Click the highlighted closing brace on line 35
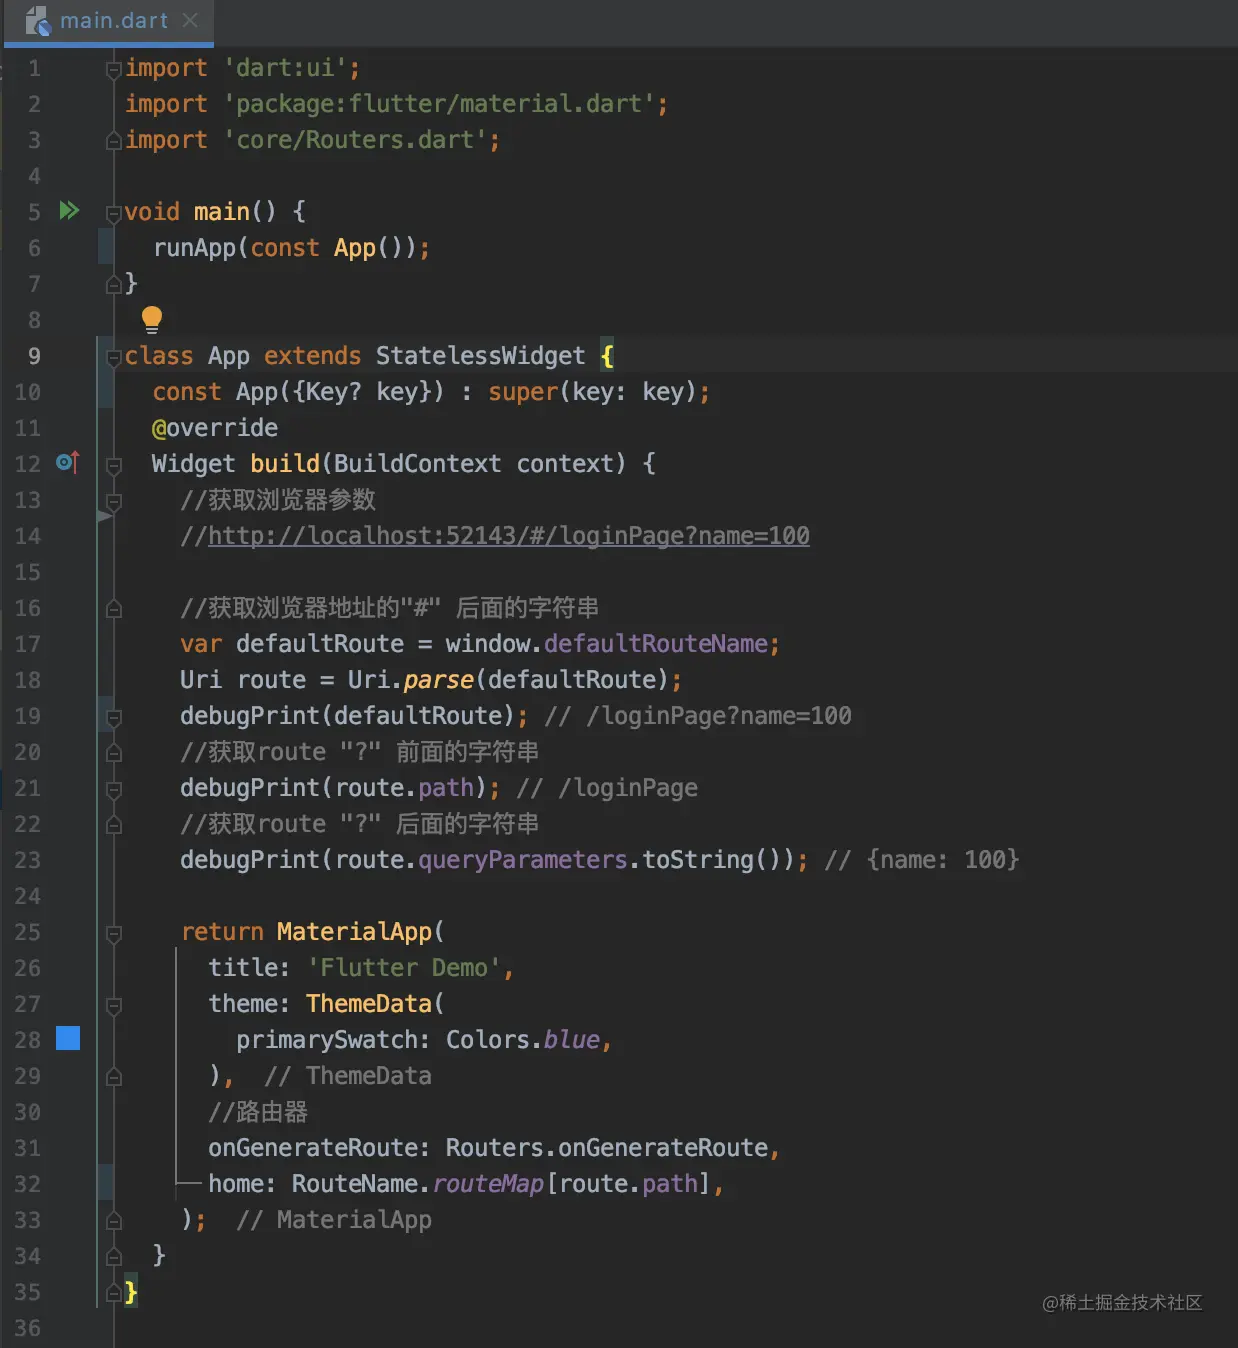The width and height of the screenshot is (1238, 1348). 131,1292
